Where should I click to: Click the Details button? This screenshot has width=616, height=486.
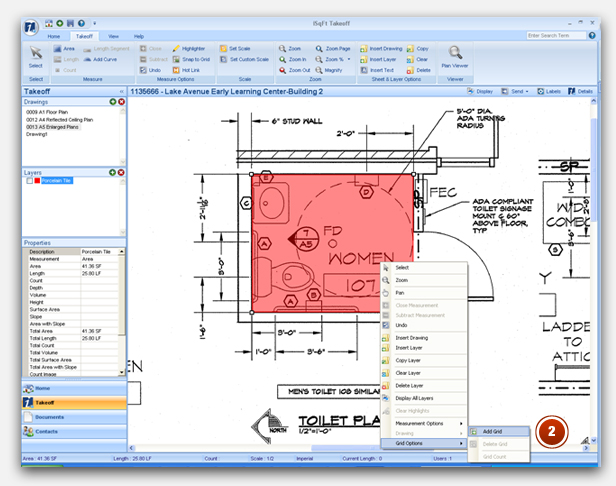click(x=580, y=91)
